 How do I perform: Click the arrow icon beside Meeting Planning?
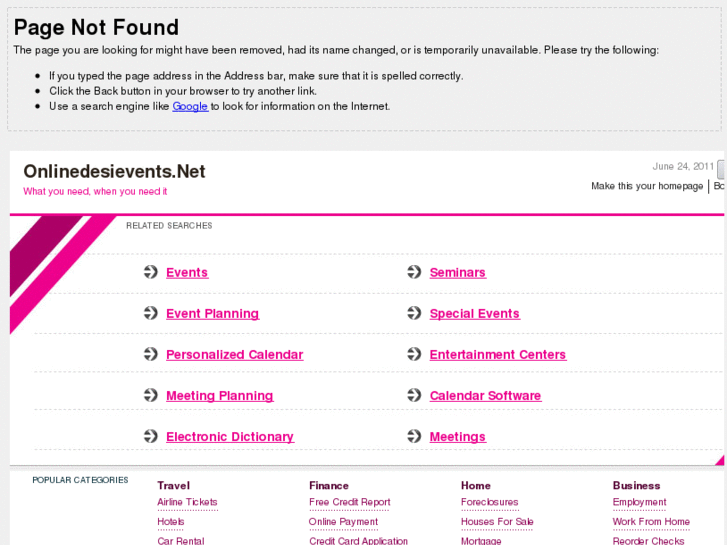point(150,395)
